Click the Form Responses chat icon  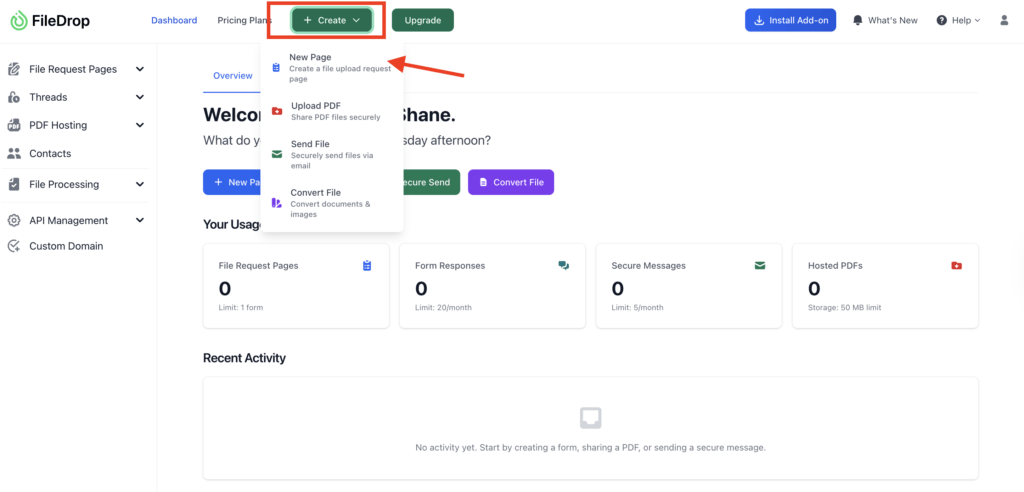pos(564,265)
